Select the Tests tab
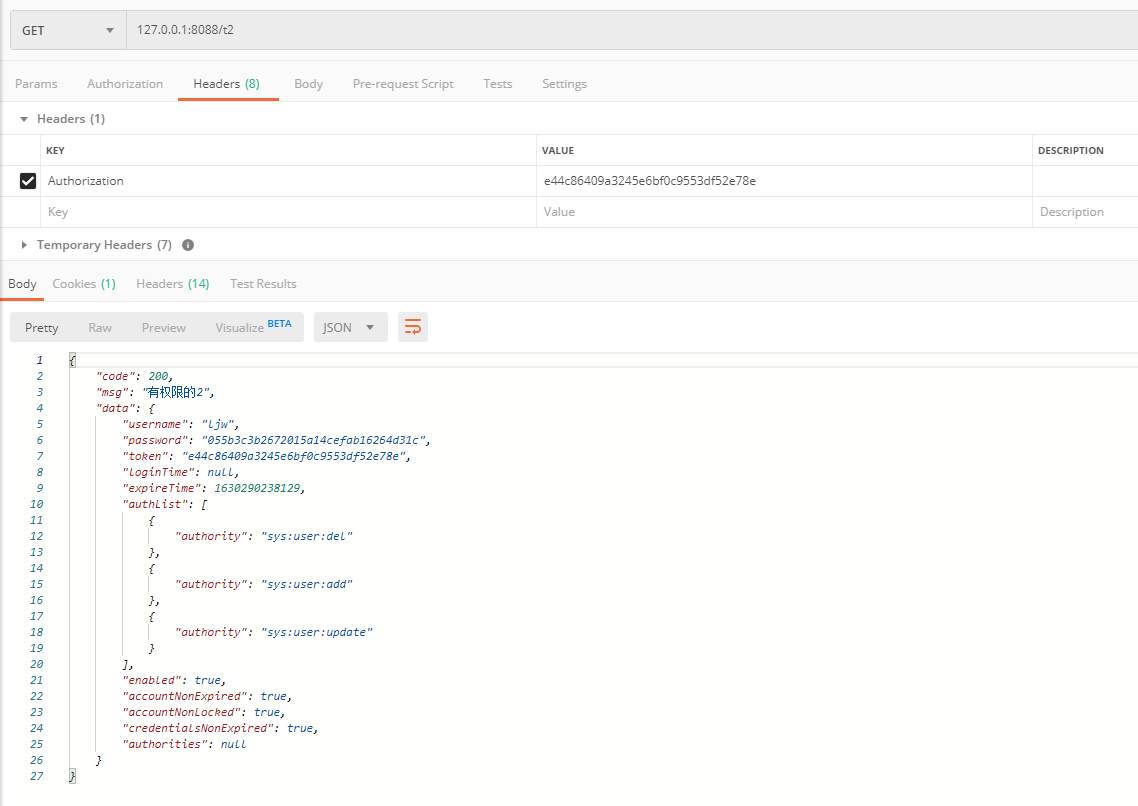The image size is (1138, 806). coord(498,84)
